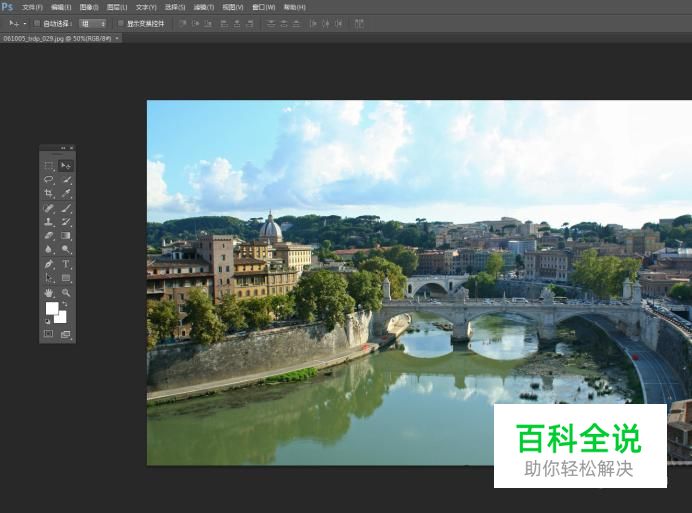Select the Blur tool

click(49, 249)
